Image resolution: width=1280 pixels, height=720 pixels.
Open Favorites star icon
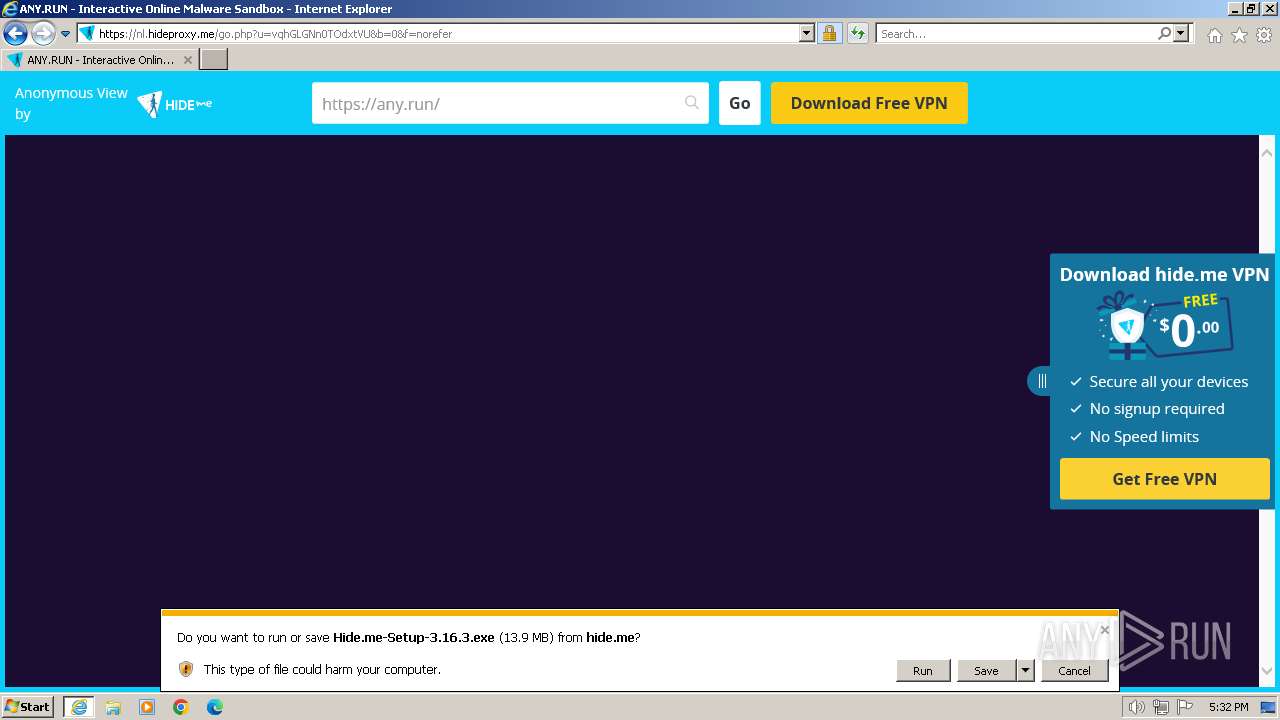tap(1239, 35)
